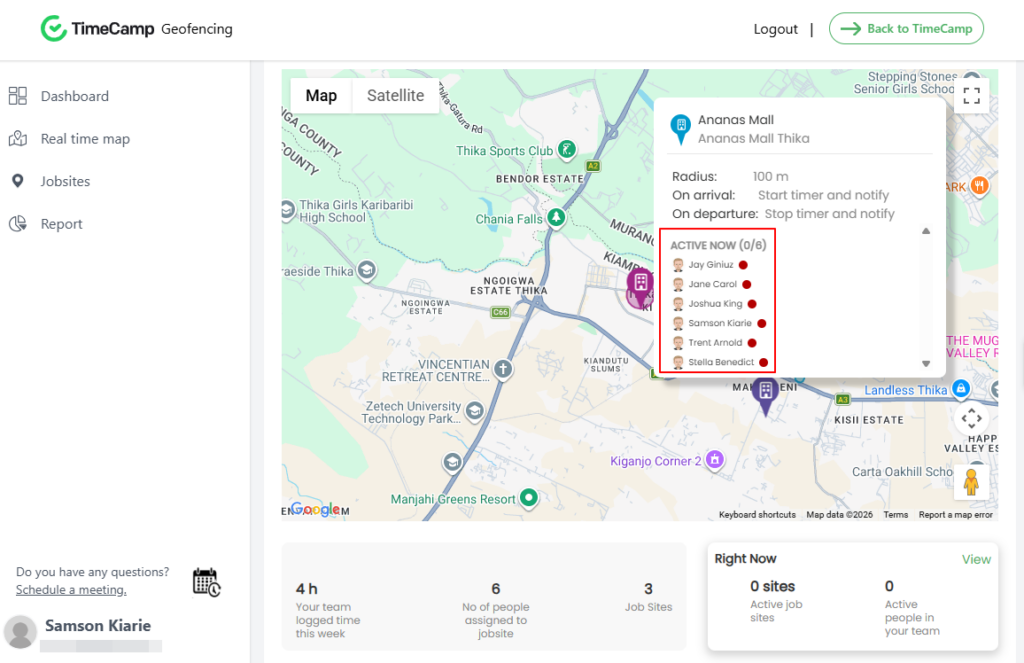
Task: Select Samson Kiarie in active list
Action: (x=719, y=323)
